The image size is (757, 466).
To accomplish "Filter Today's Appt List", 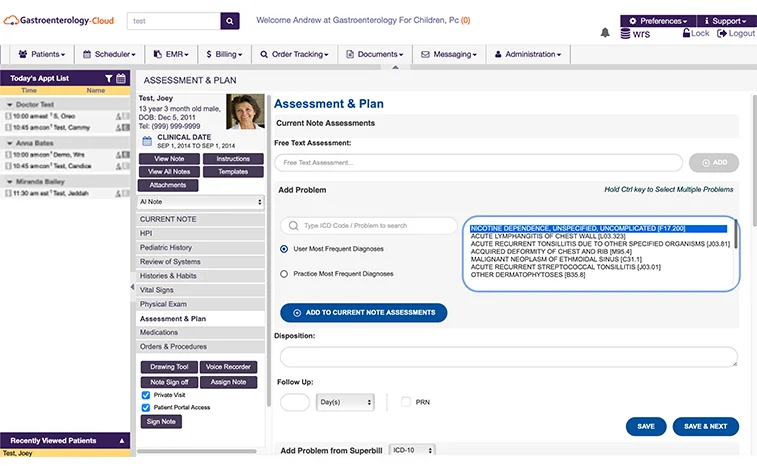I will 109,78.
